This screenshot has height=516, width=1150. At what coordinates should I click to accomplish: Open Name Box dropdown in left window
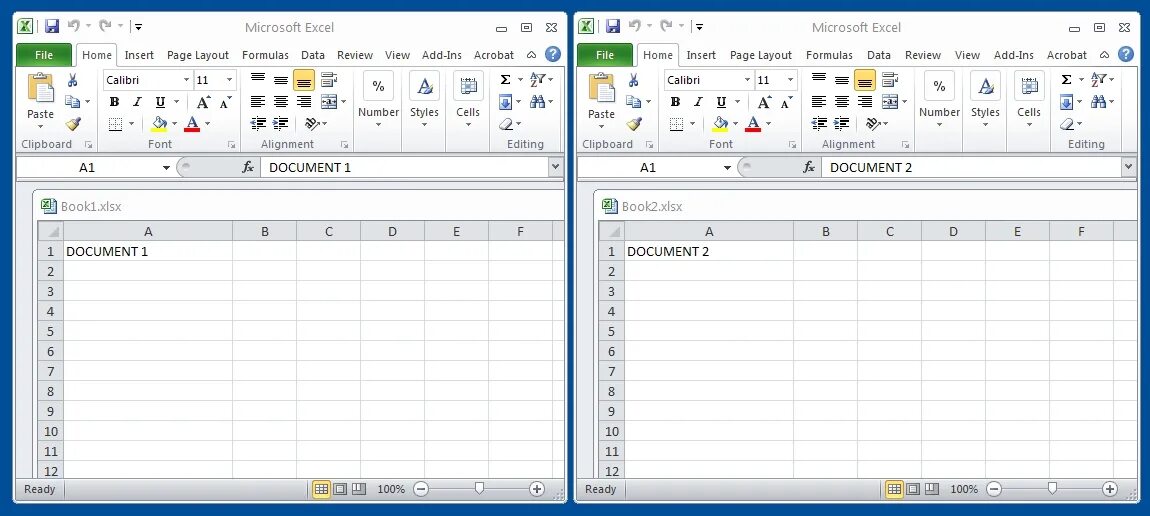click(x=166, y=168)
